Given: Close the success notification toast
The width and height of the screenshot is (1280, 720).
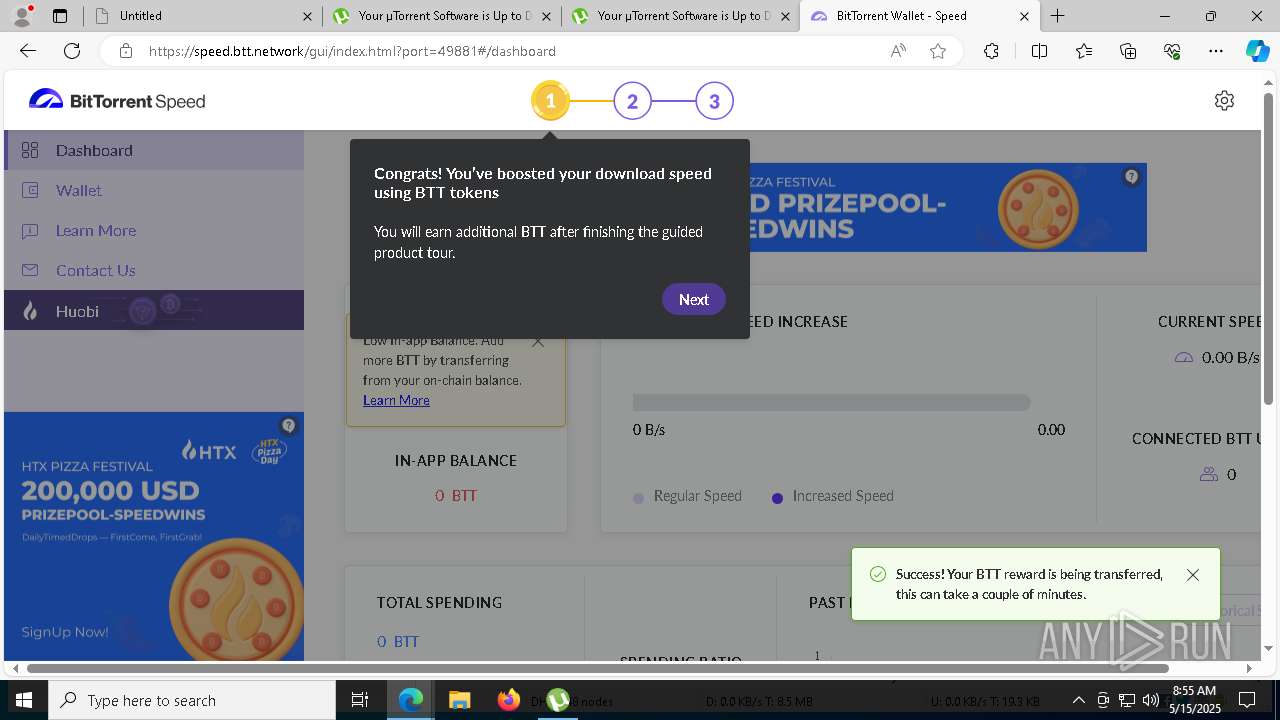Looking at the screenshot, I should pos(1192,575).
